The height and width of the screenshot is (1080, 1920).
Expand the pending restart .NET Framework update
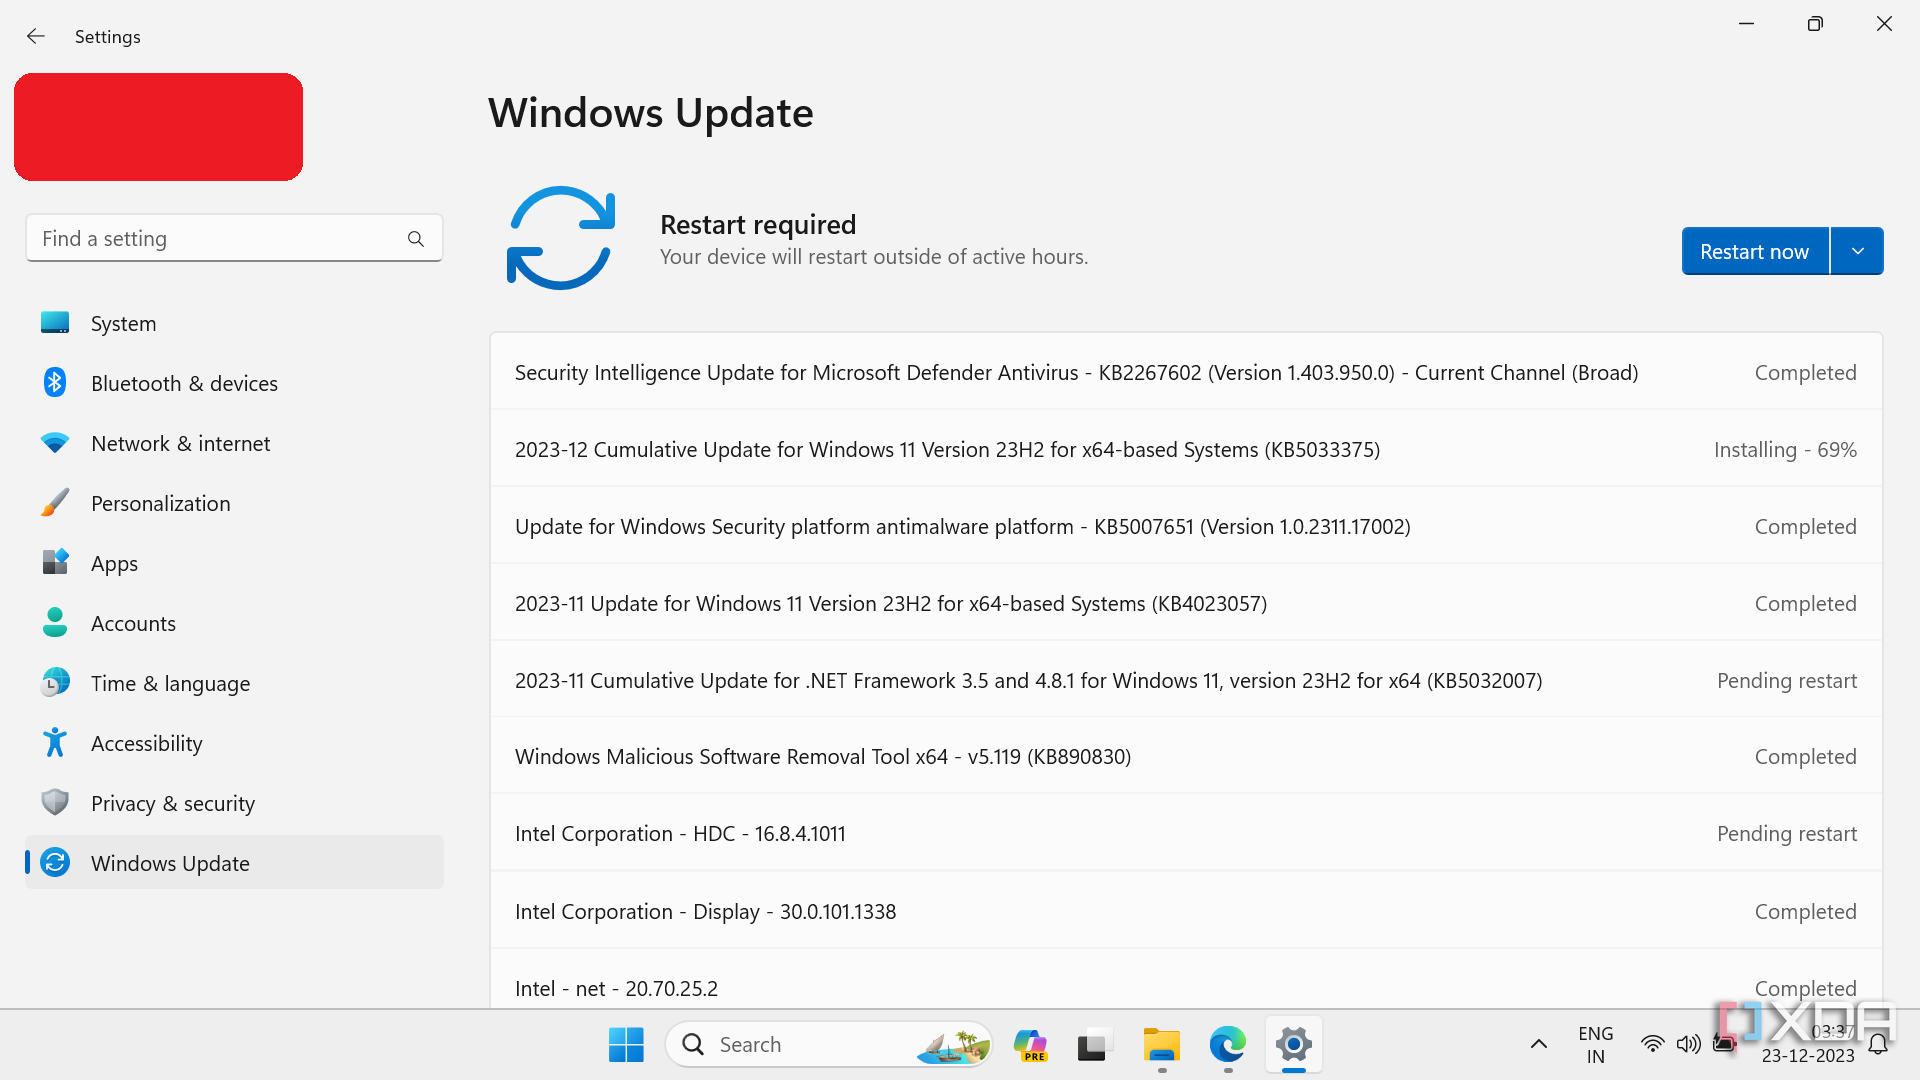(1185, 679)
